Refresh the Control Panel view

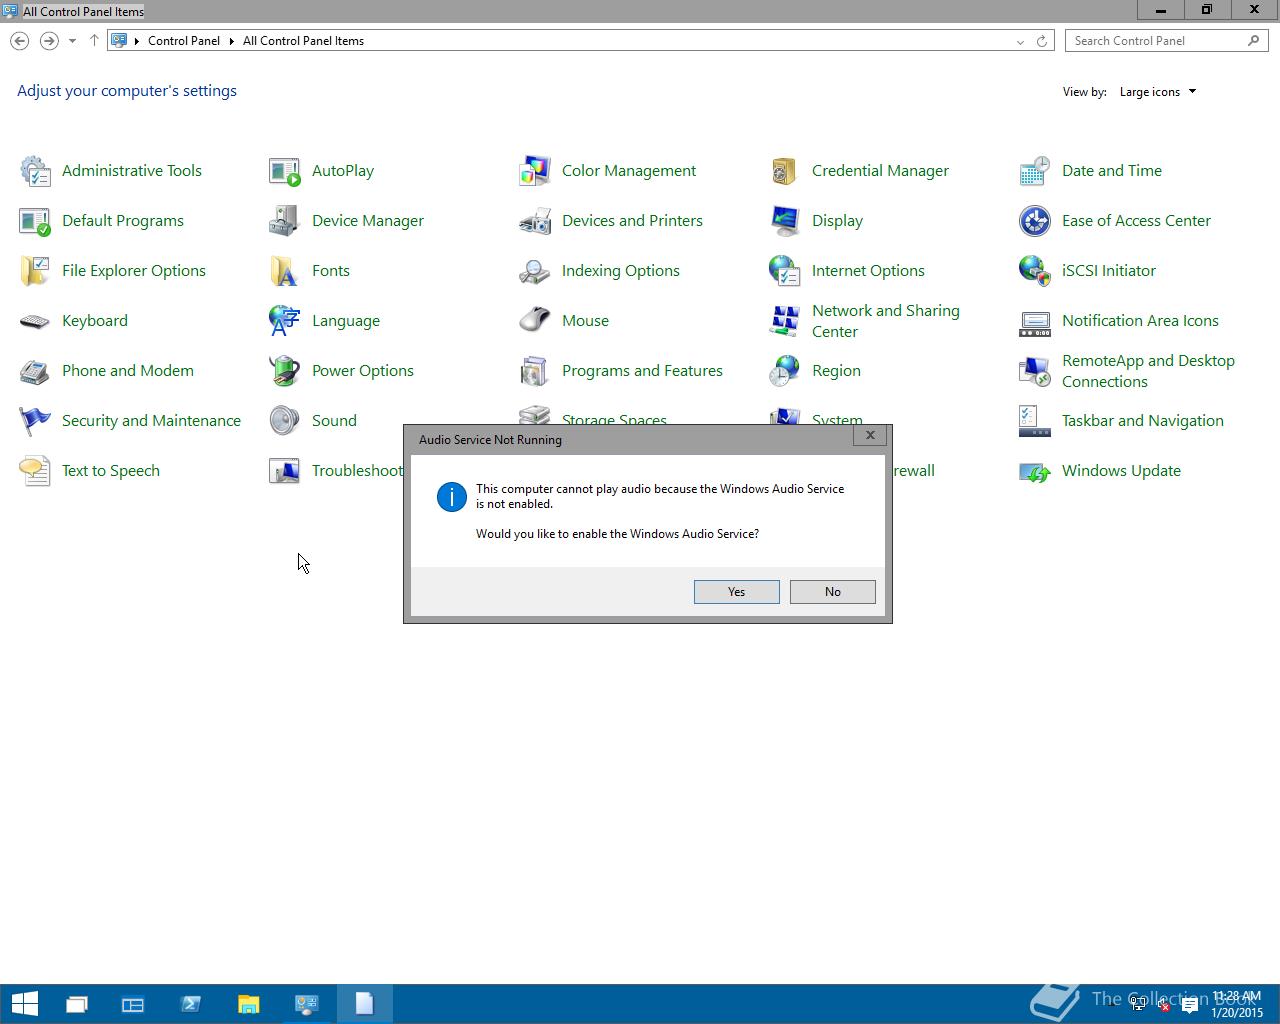[1042, 41]
